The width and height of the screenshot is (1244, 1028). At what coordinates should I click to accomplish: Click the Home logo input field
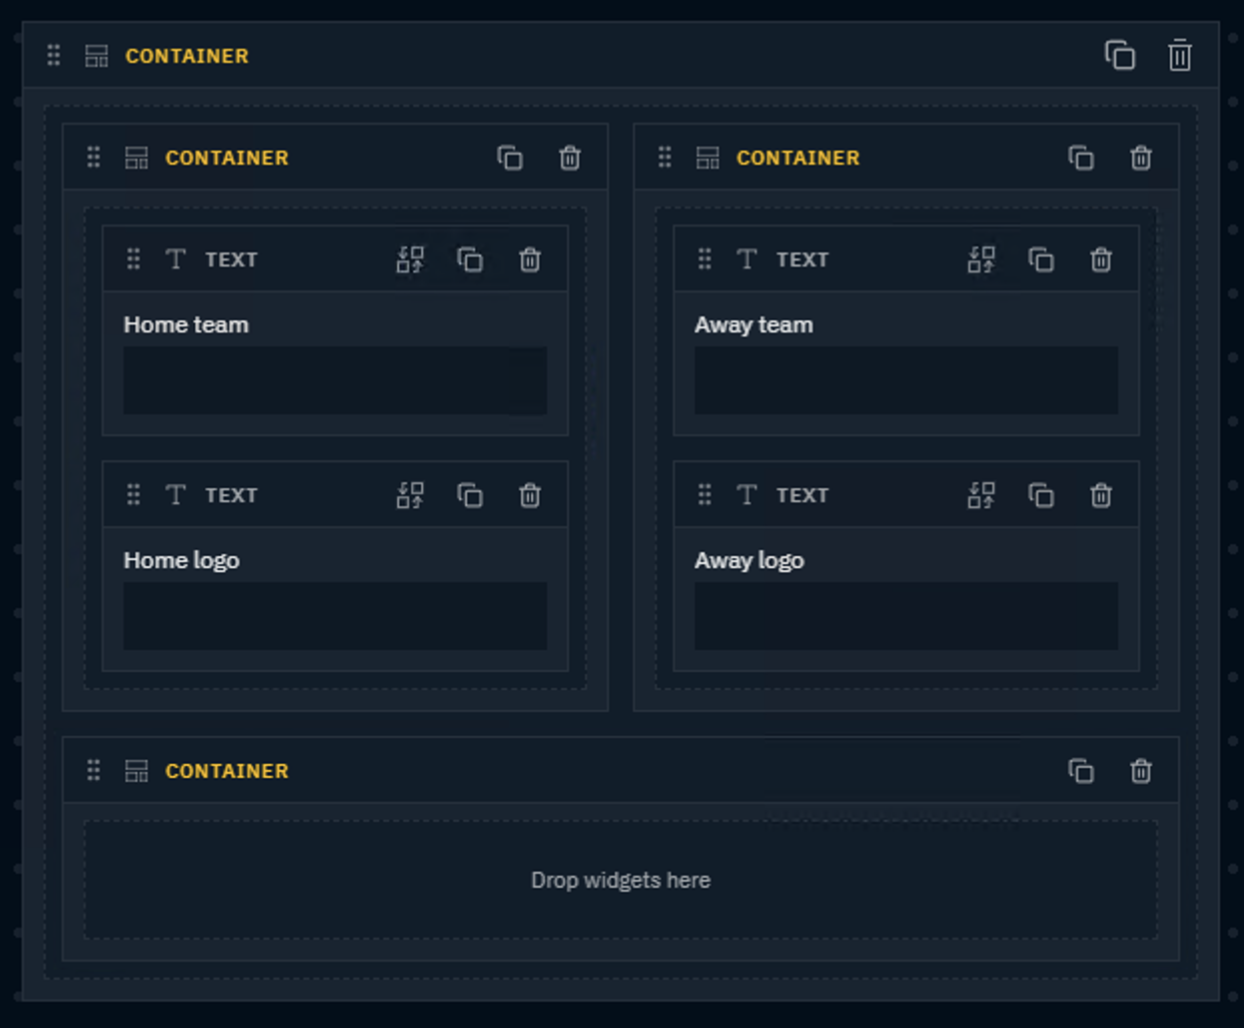[x=335, y=616]
